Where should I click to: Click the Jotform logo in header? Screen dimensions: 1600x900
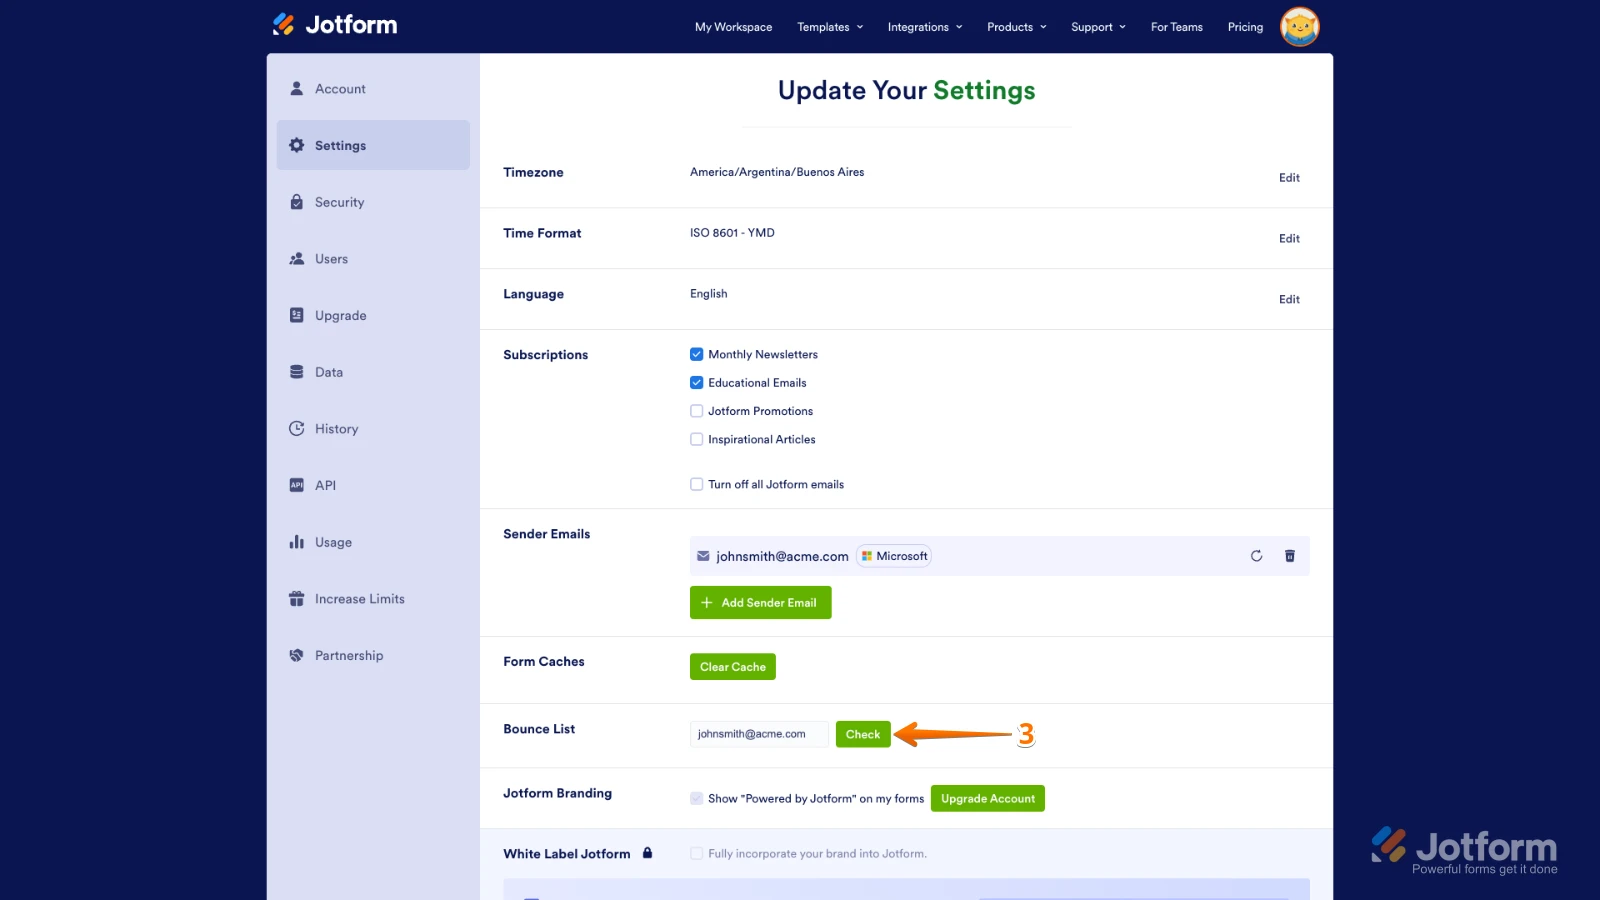point(335,25)
